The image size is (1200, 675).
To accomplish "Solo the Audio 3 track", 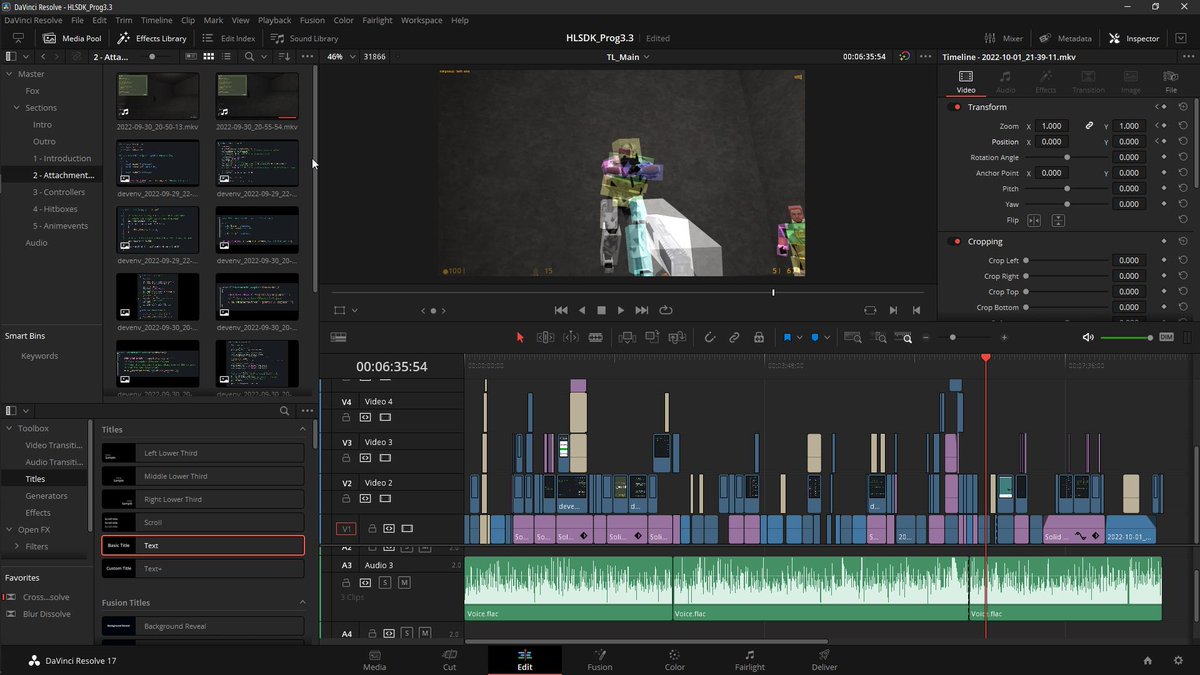I will click(x=385, y=582).
